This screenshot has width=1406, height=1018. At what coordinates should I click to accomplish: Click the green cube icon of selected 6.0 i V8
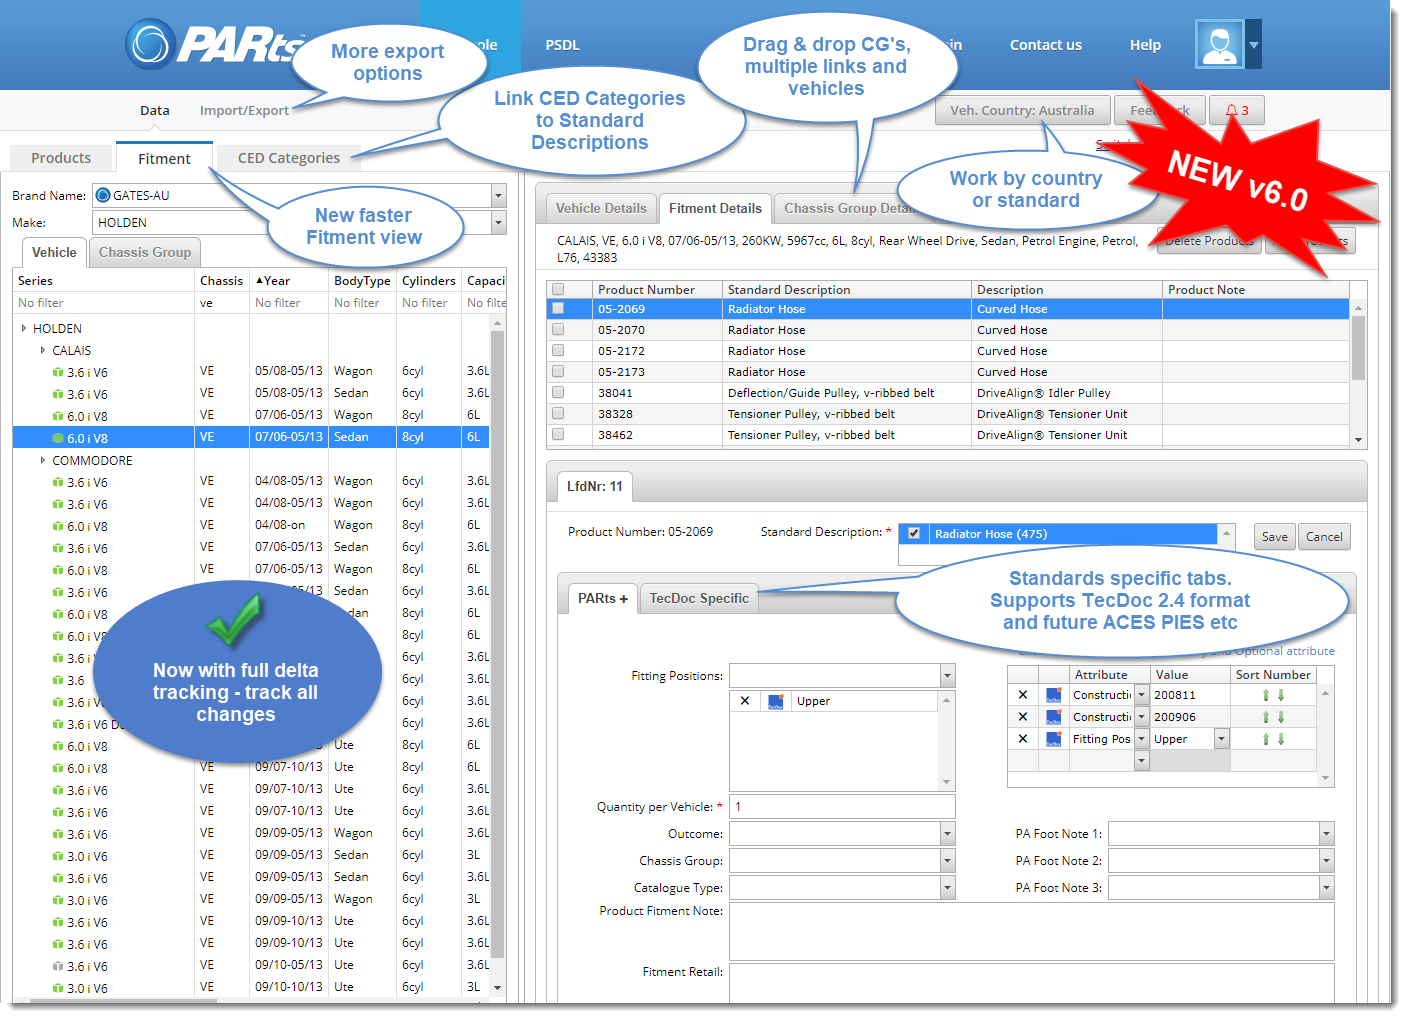coord(58,438)
